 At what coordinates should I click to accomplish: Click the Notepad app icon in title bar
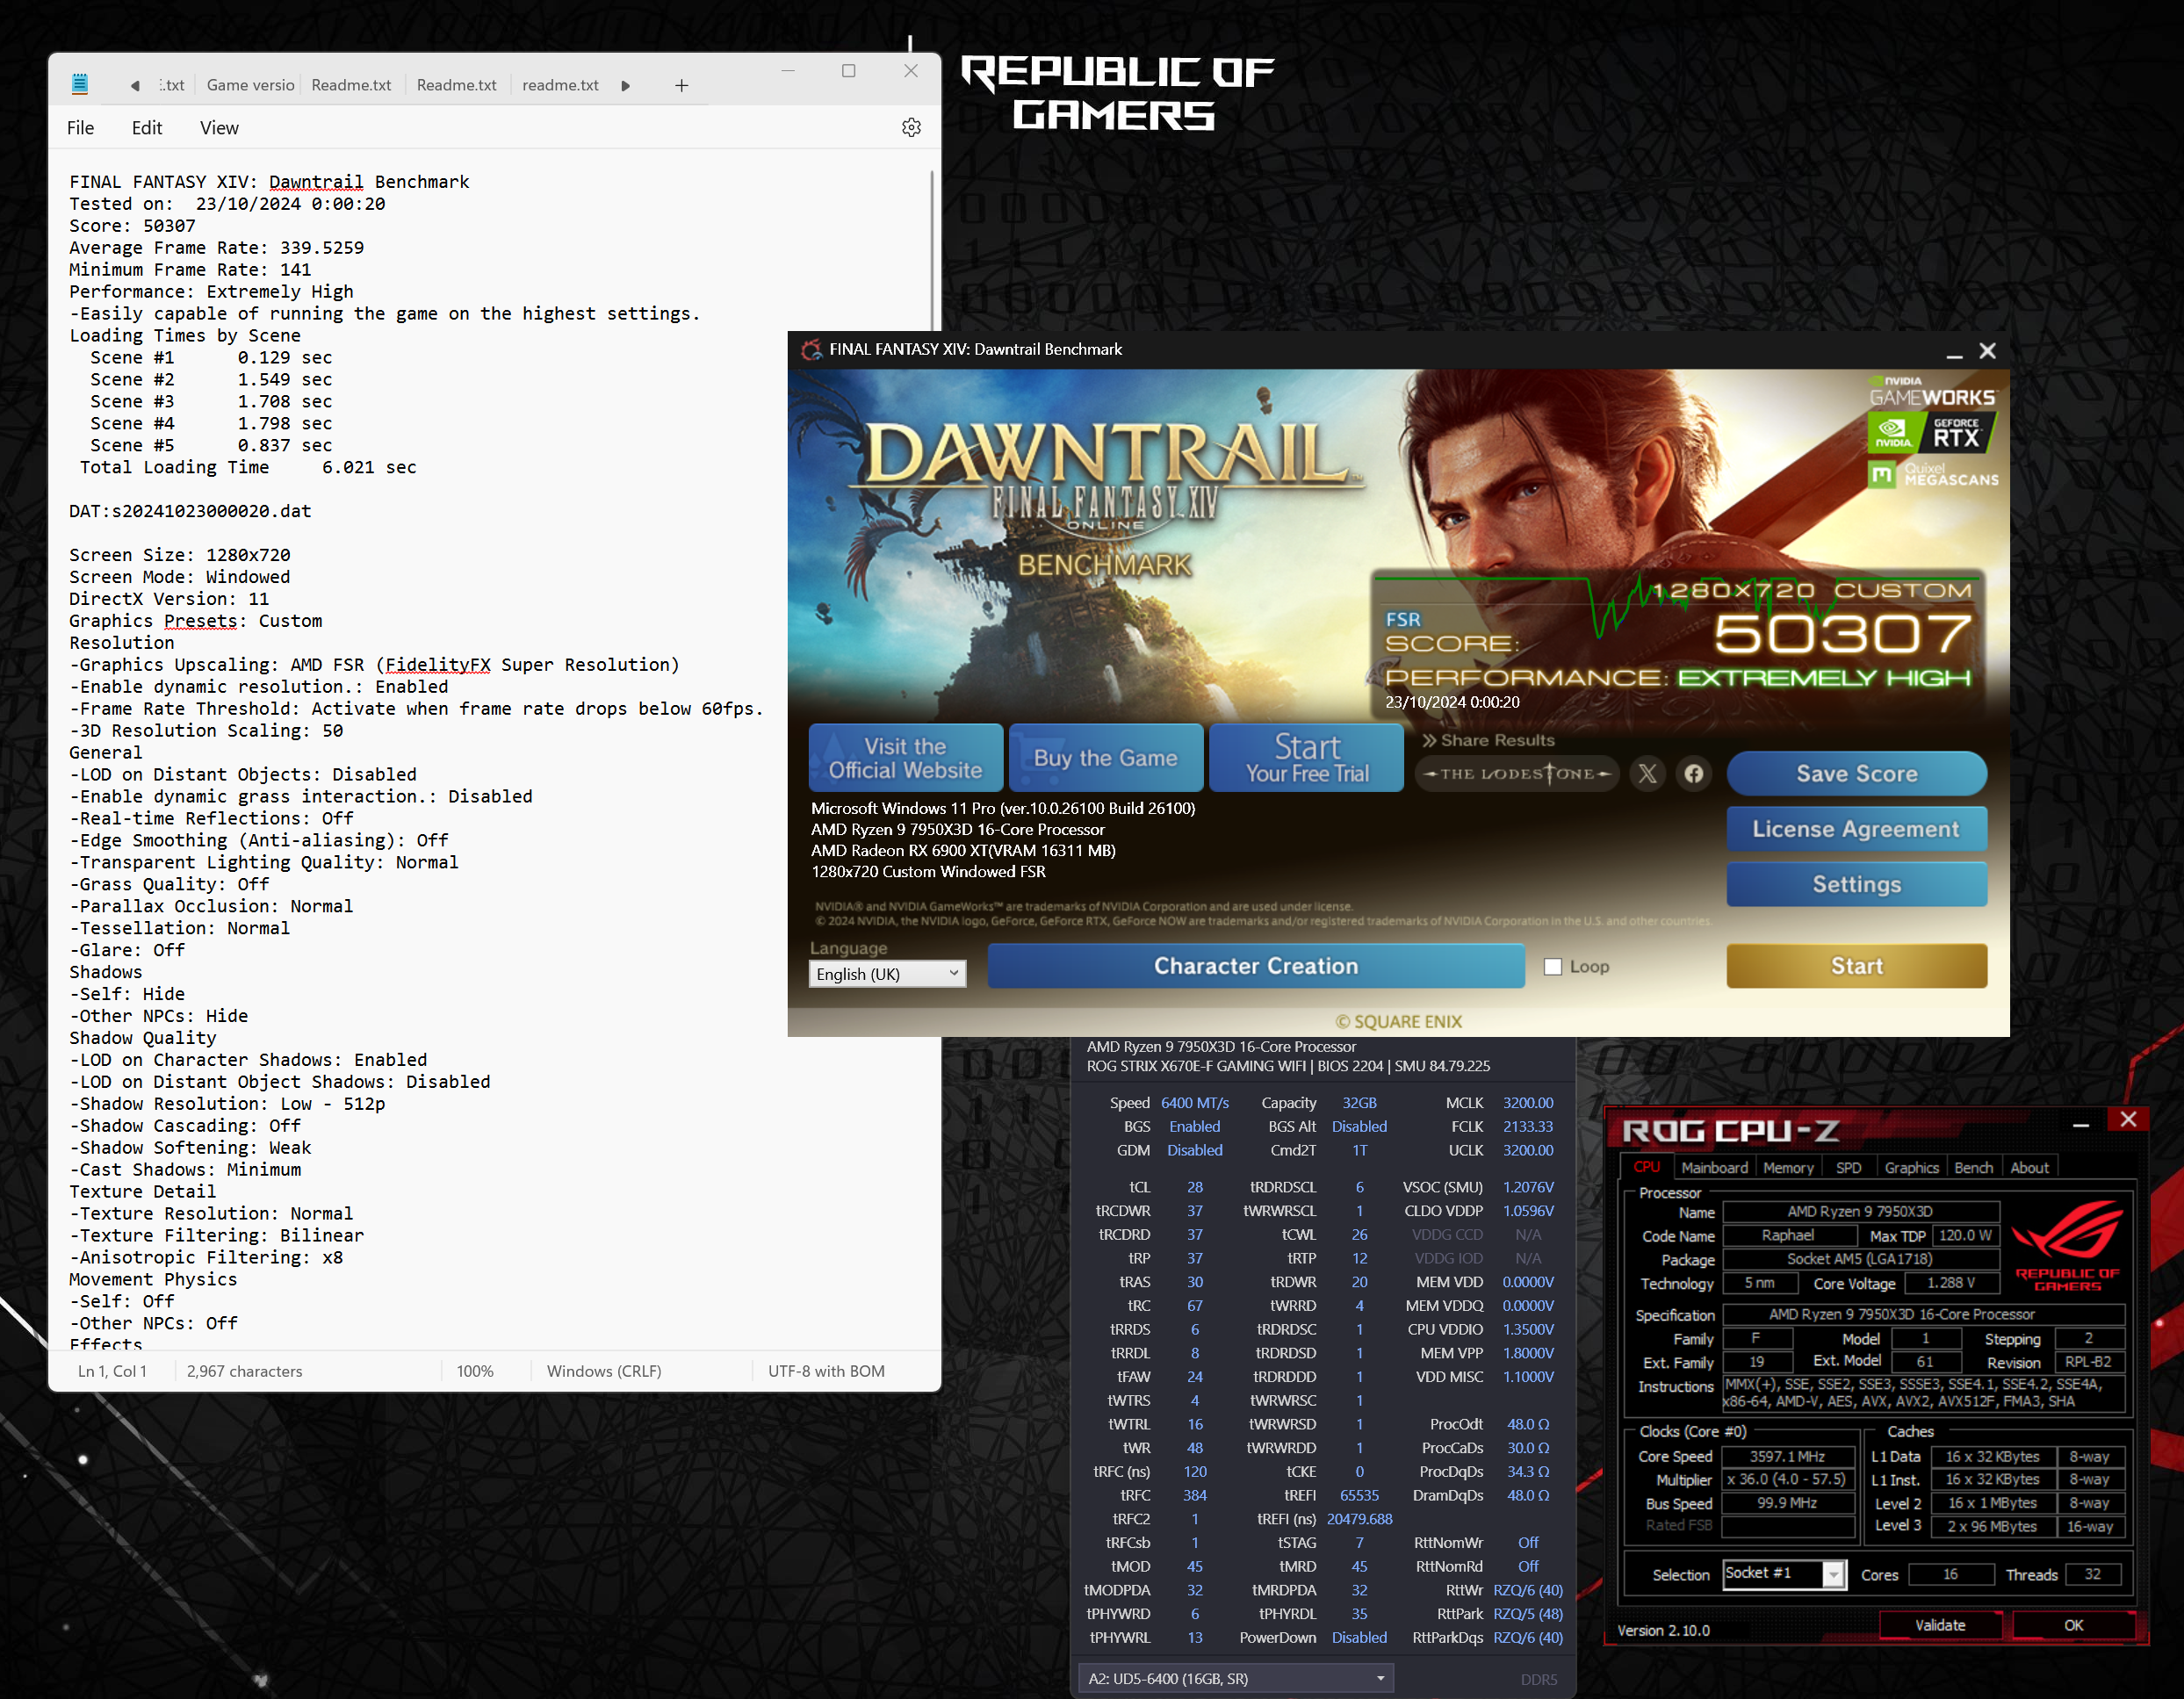80,85
